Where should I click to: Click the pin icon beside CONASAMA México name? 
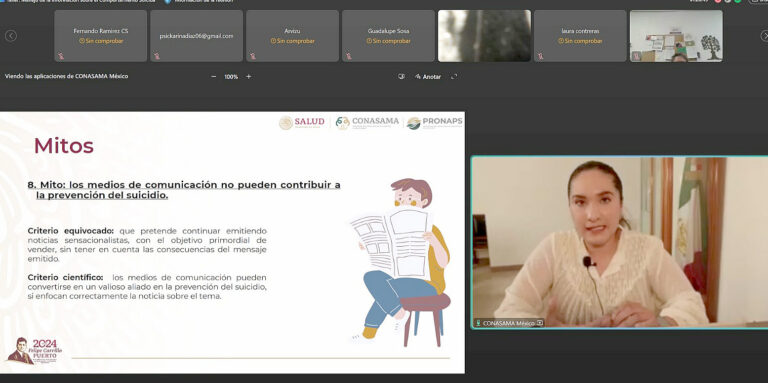(x=540, y=323)
